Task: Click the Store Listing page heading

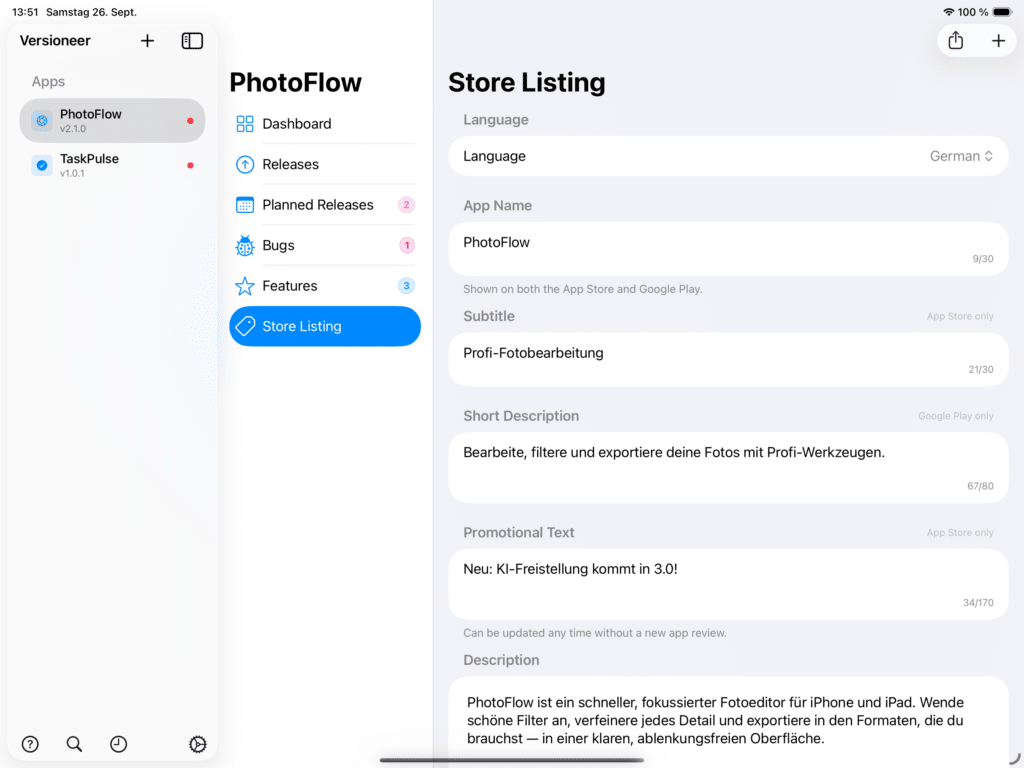Action: [526, 82]
